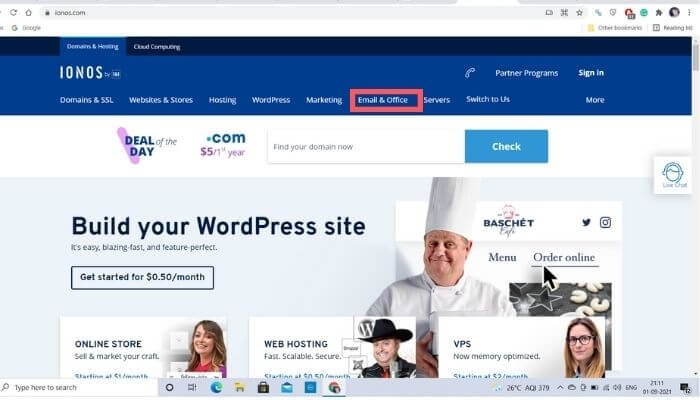Switch to the Cloud Computing tab

(x=157, y=46)
